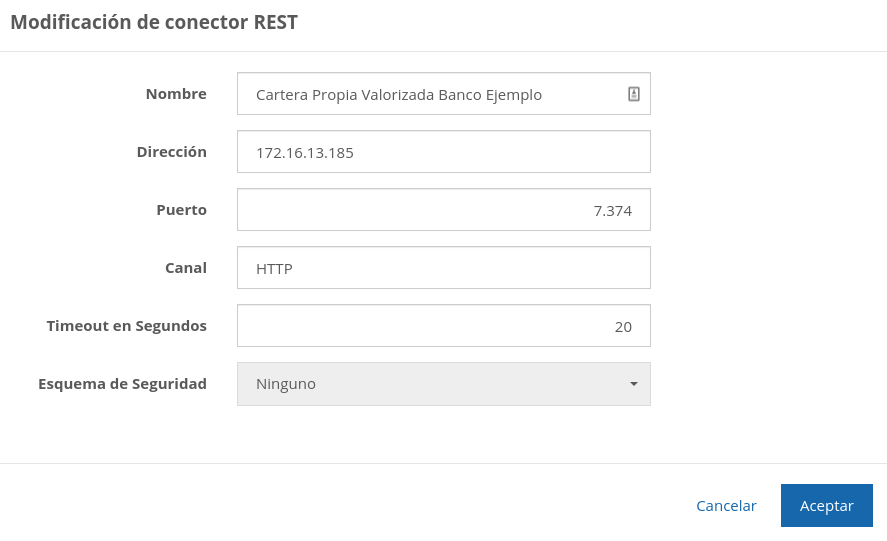
Task: Click the Puerto label
Action: point(181,210)
